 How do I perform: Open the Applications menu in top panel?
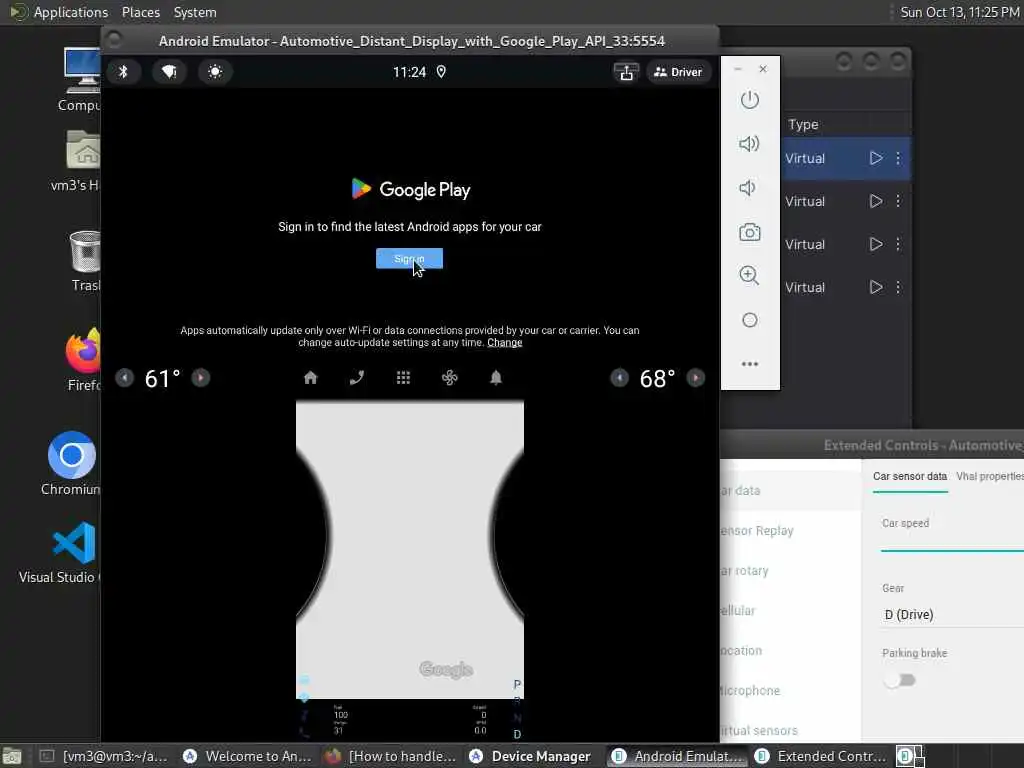[x=59, y=12]
